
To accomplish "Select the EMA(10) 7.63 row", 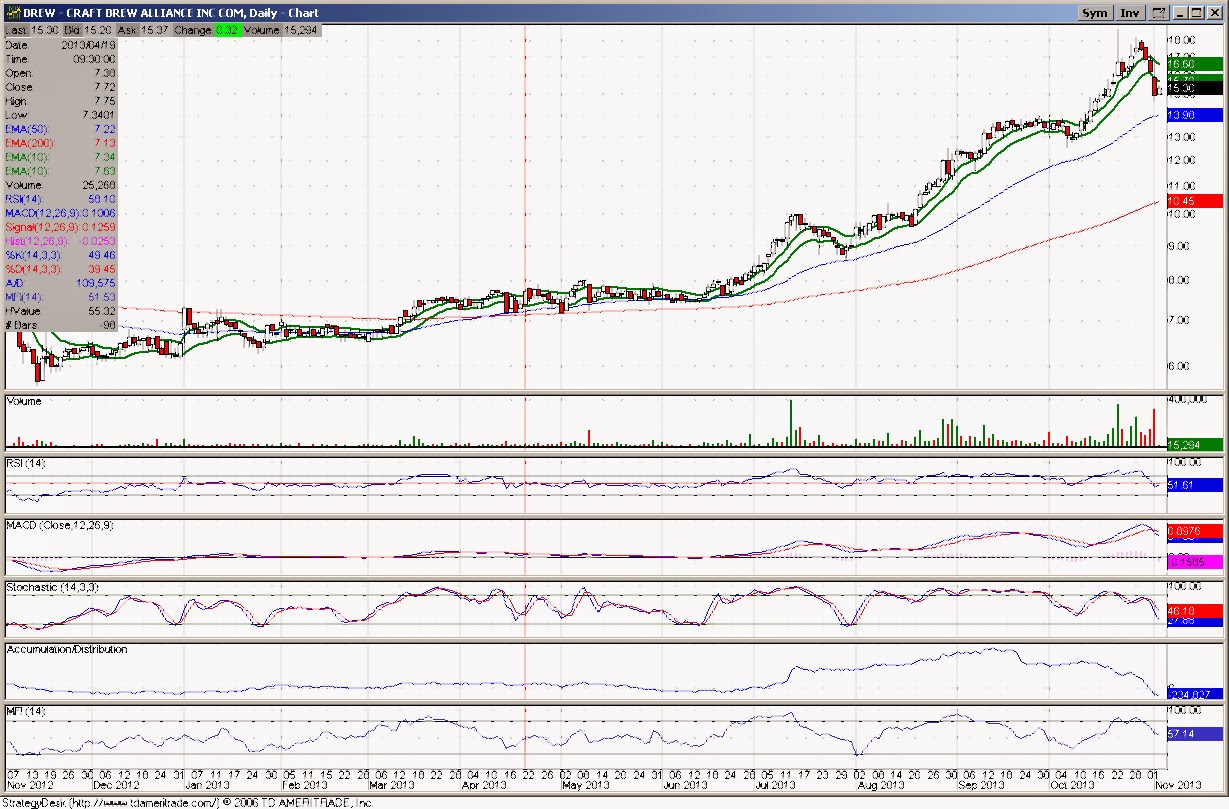I will point(61,171).
